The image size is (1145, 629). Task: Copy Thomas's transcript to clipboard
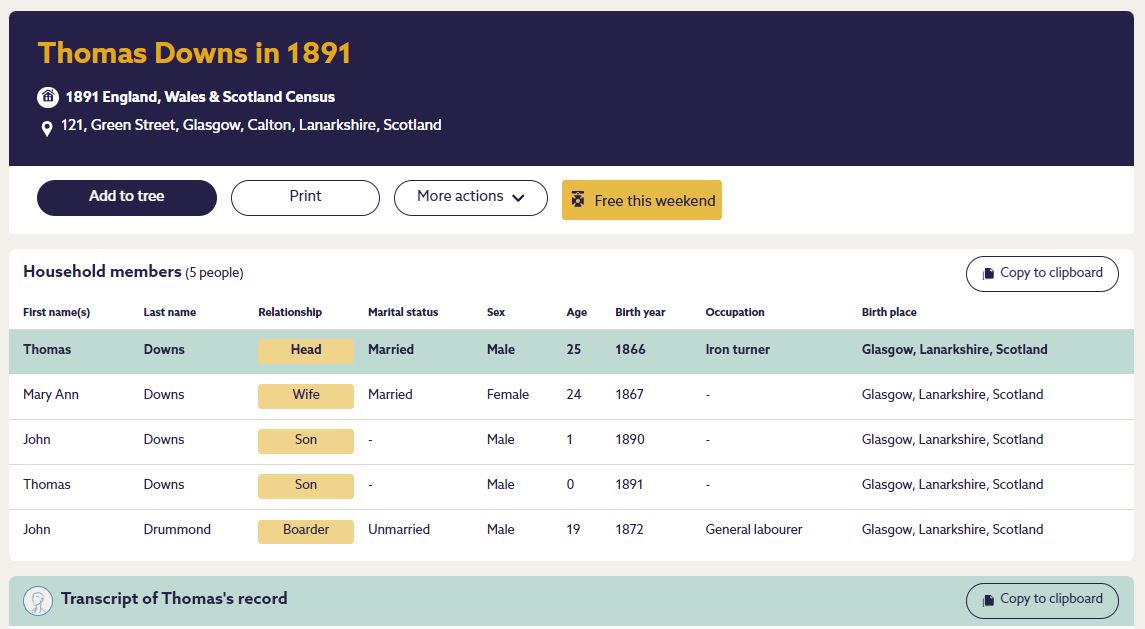pos(1041,600)
